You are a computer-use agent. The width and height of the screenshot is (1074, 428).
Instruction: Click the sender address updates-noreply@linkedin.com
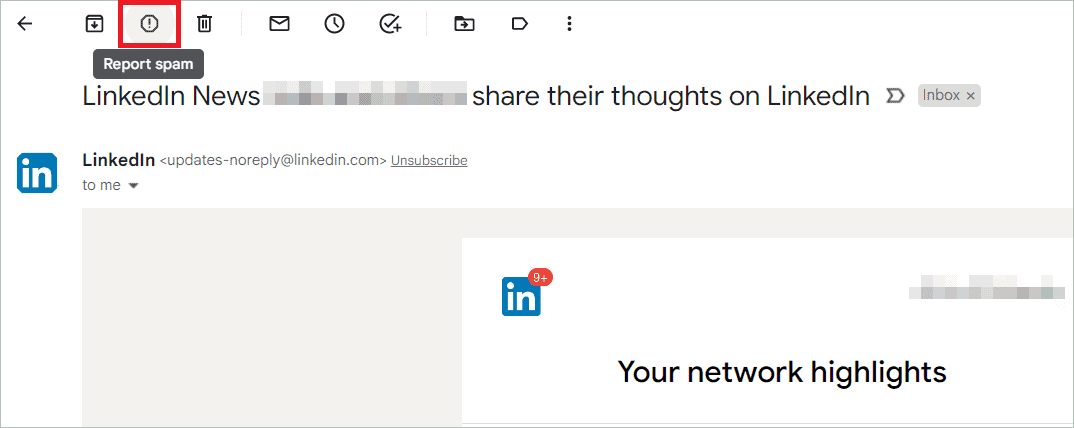[x=273, y=161]
